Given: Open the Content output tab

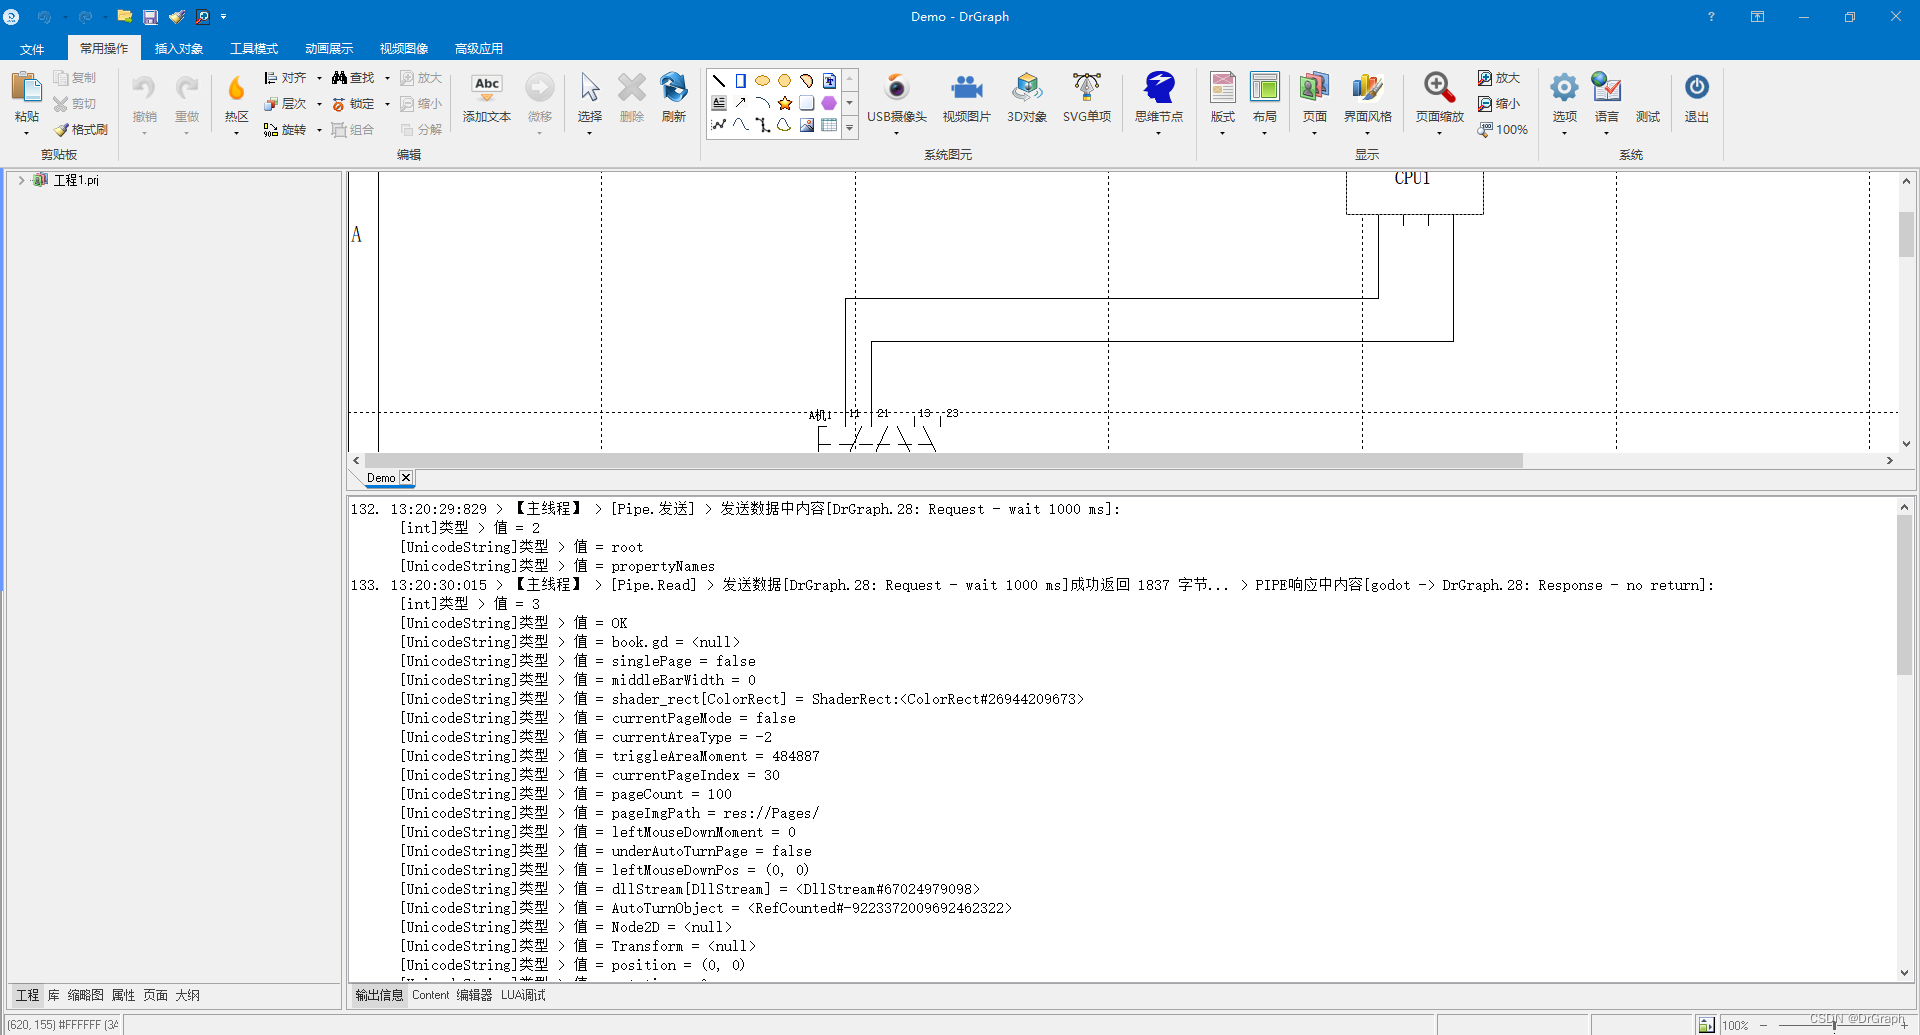Looking at the screenshot, I should [431, 995].
